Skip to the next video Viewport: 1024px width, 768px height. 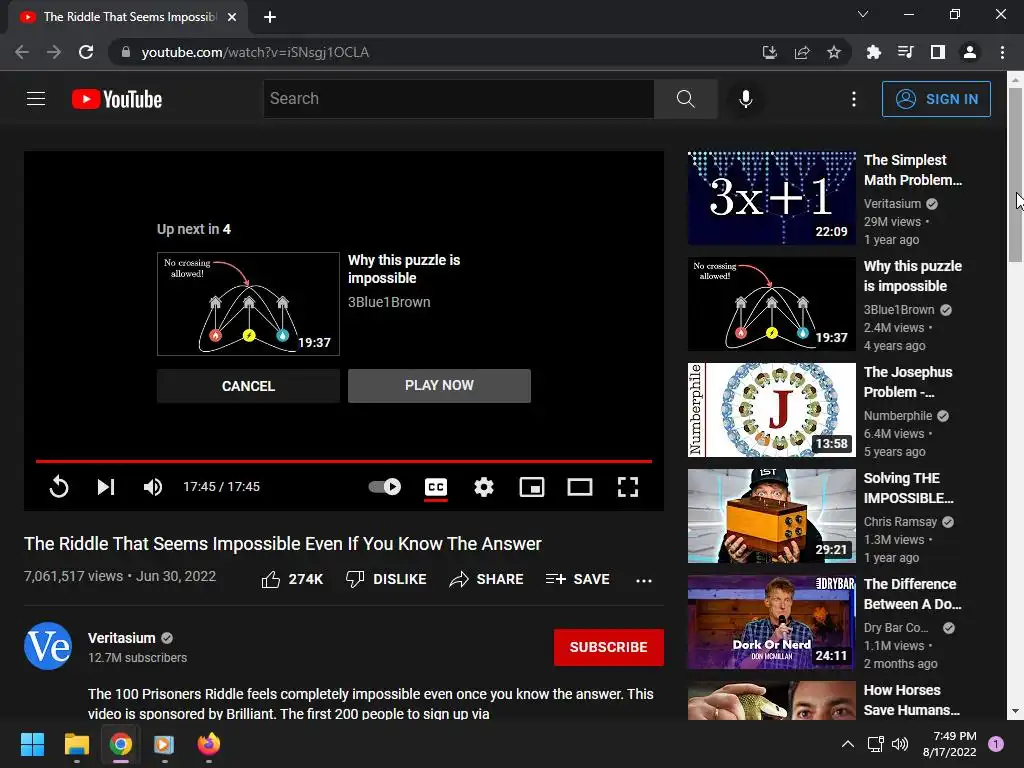pyautogui.click(x=106, y=487)
